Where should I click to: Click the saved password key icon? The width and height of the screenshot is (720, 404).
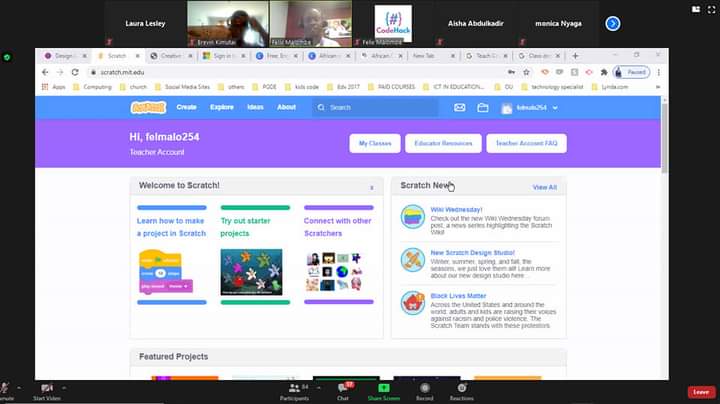point(511,72)
